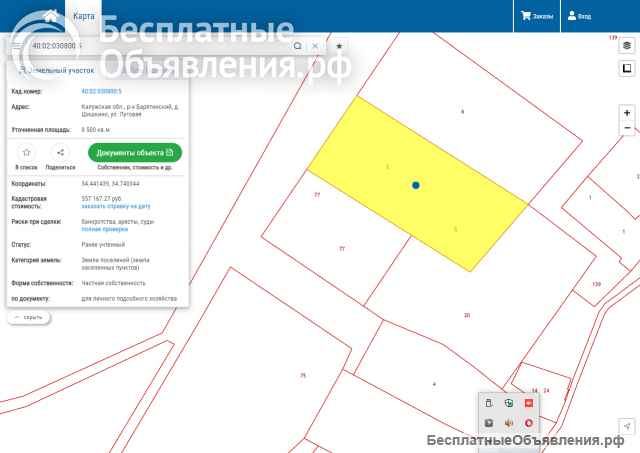640x453 pixels.
Task: Click pink circle tray icon
Action: click(x=529, y=423)
